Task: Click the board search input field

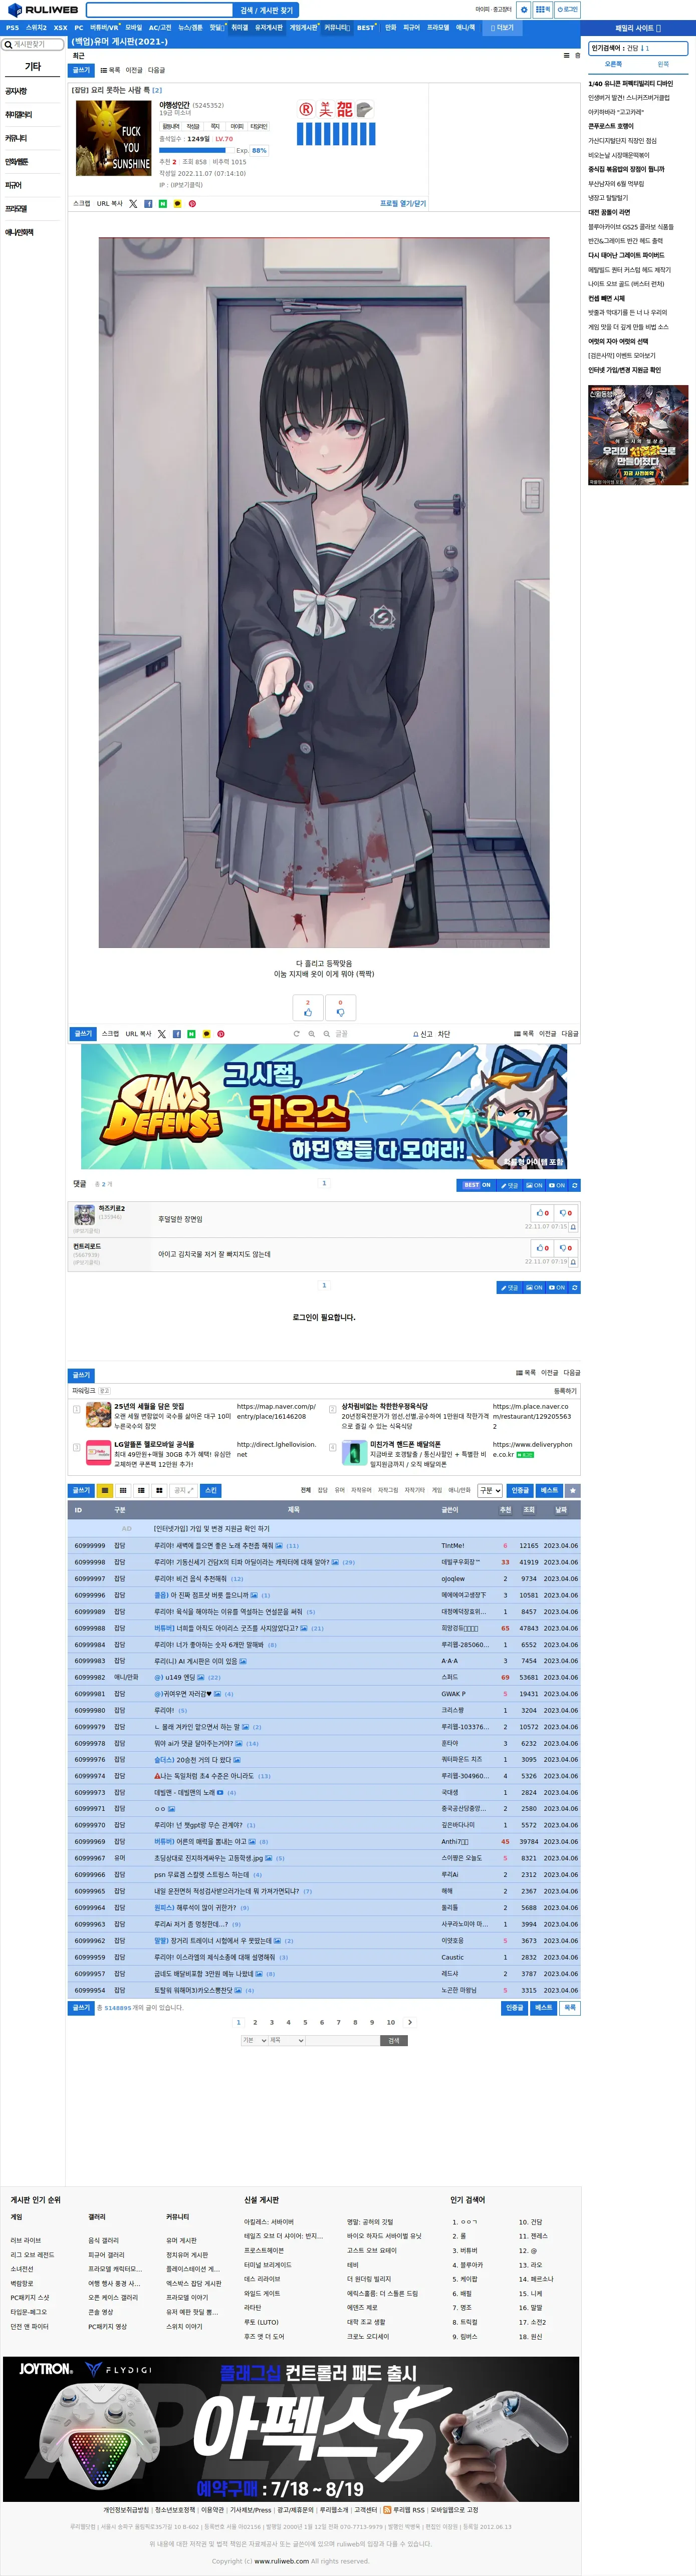Action: click(343, 2040)
